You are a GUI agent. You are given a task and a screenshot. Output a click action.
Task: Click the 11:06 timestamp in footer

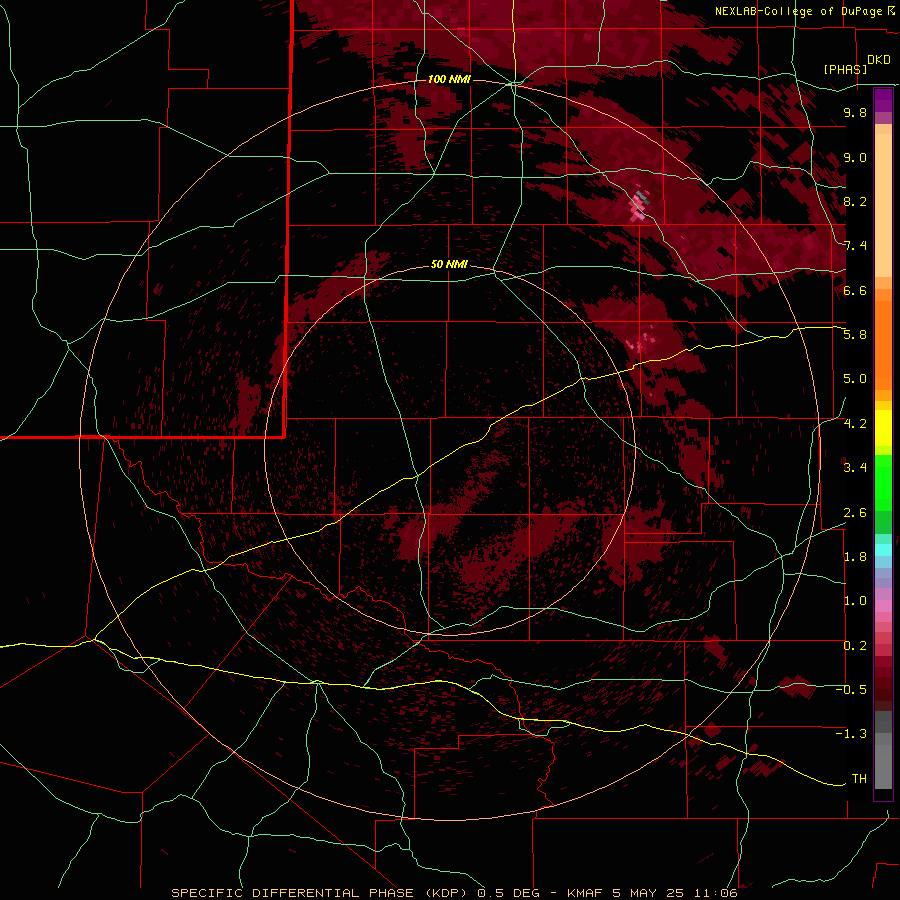(x=715, y=893)
